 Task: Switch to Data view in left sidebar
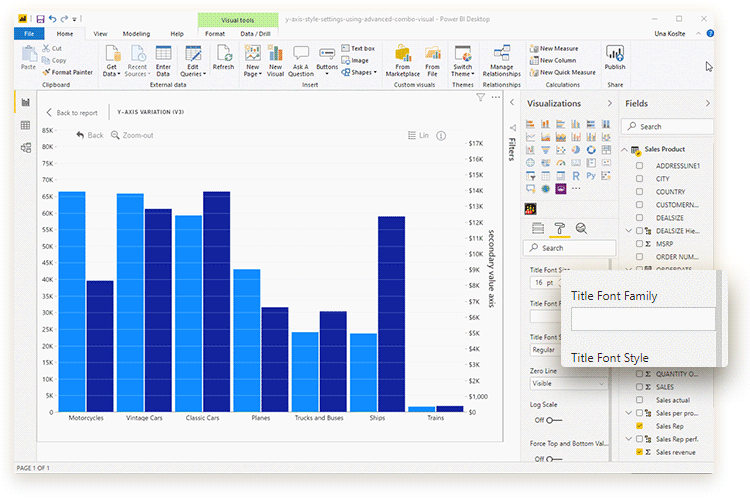(26, 125)
